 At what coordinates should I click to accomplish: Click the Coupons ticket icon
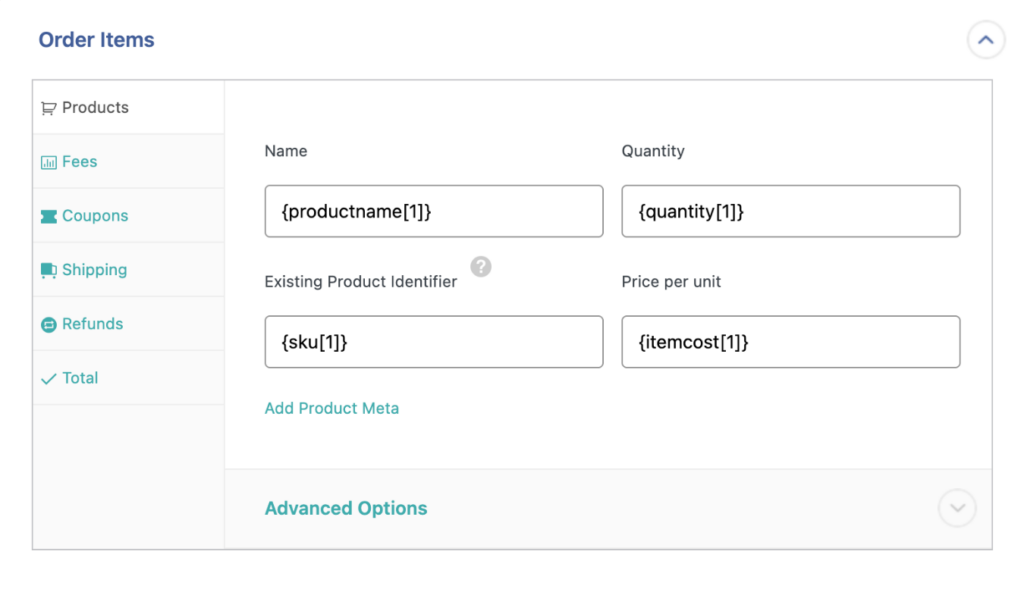tap(48, 217)
